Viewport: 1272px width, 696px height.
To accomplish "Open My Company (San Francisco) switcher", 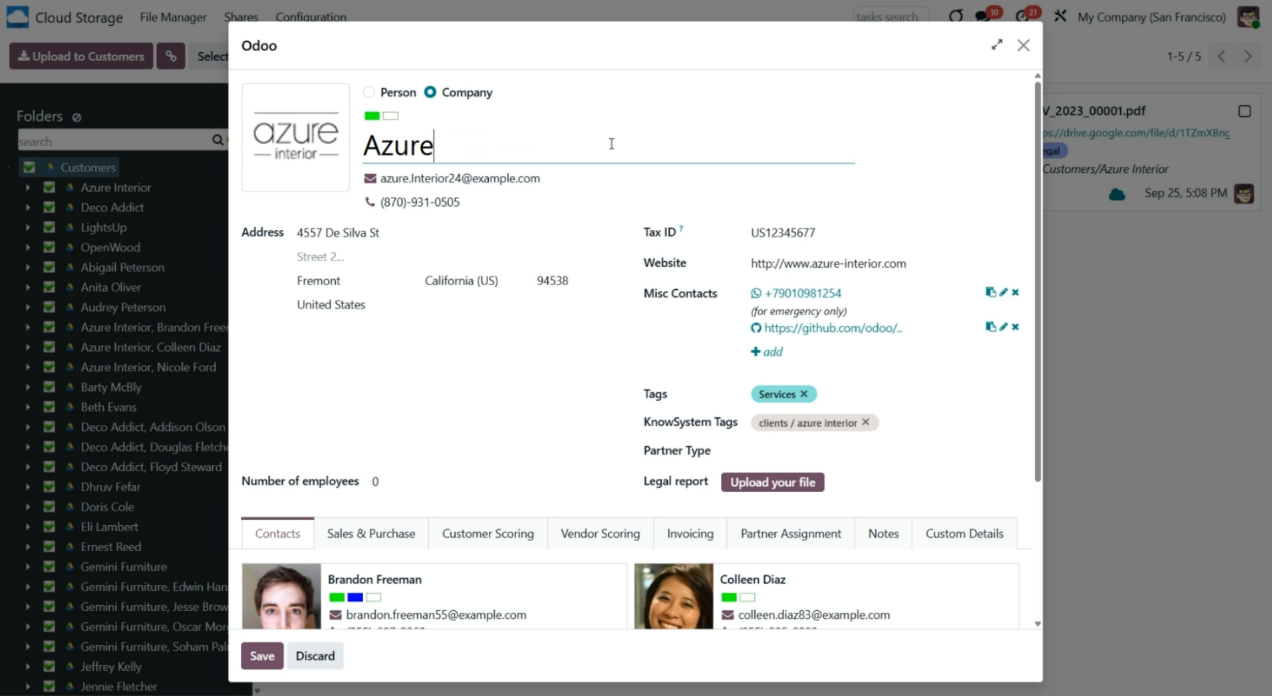I will pyautogui.click(x=1151, y=17).
